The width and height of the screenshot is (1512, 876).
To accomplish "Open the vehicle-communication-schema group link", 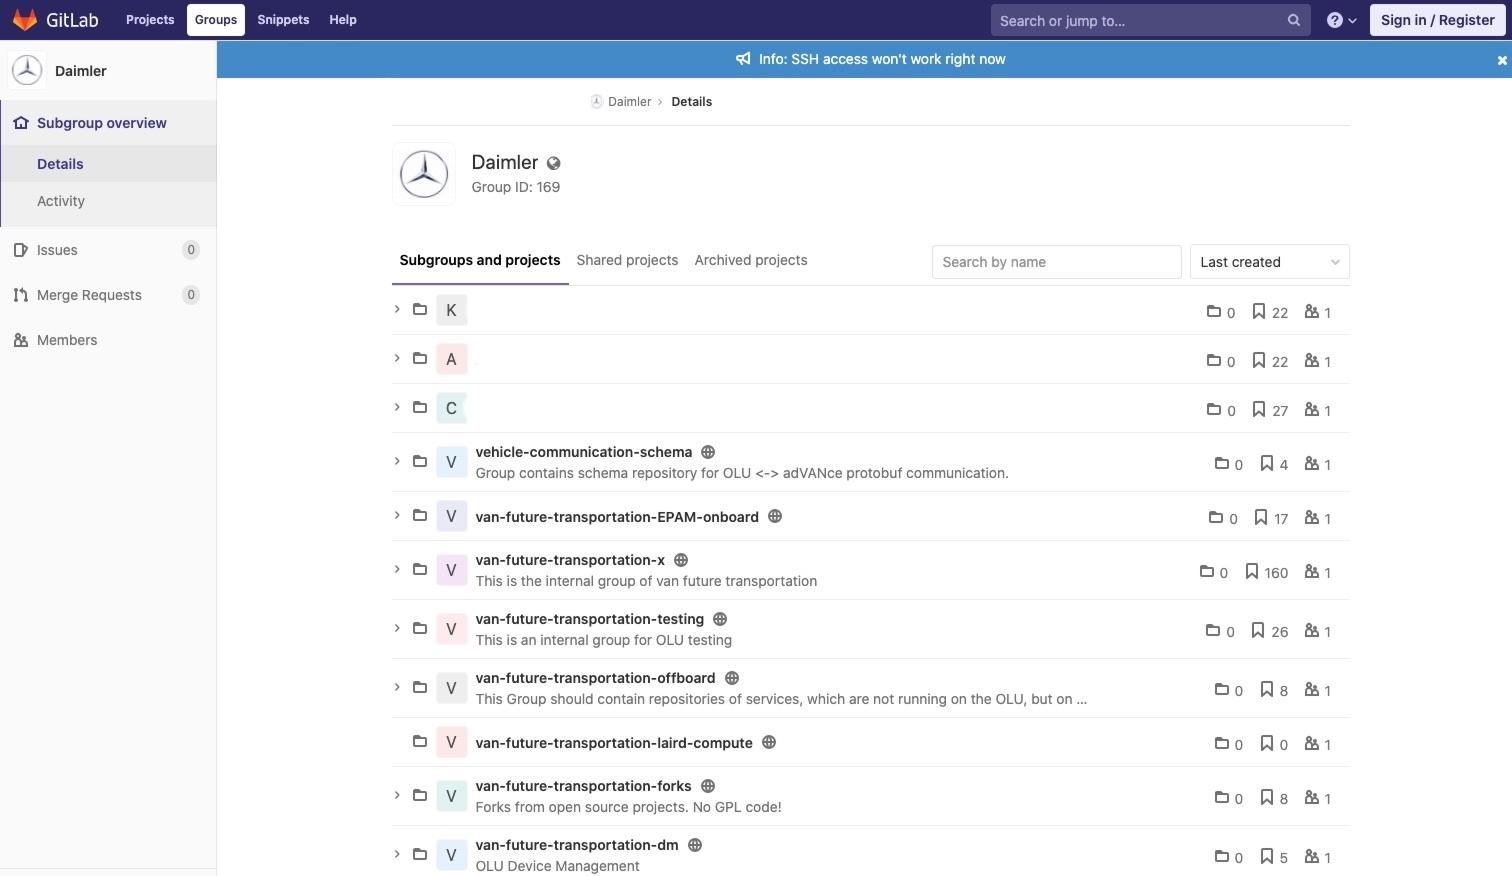I will [583, 452].
